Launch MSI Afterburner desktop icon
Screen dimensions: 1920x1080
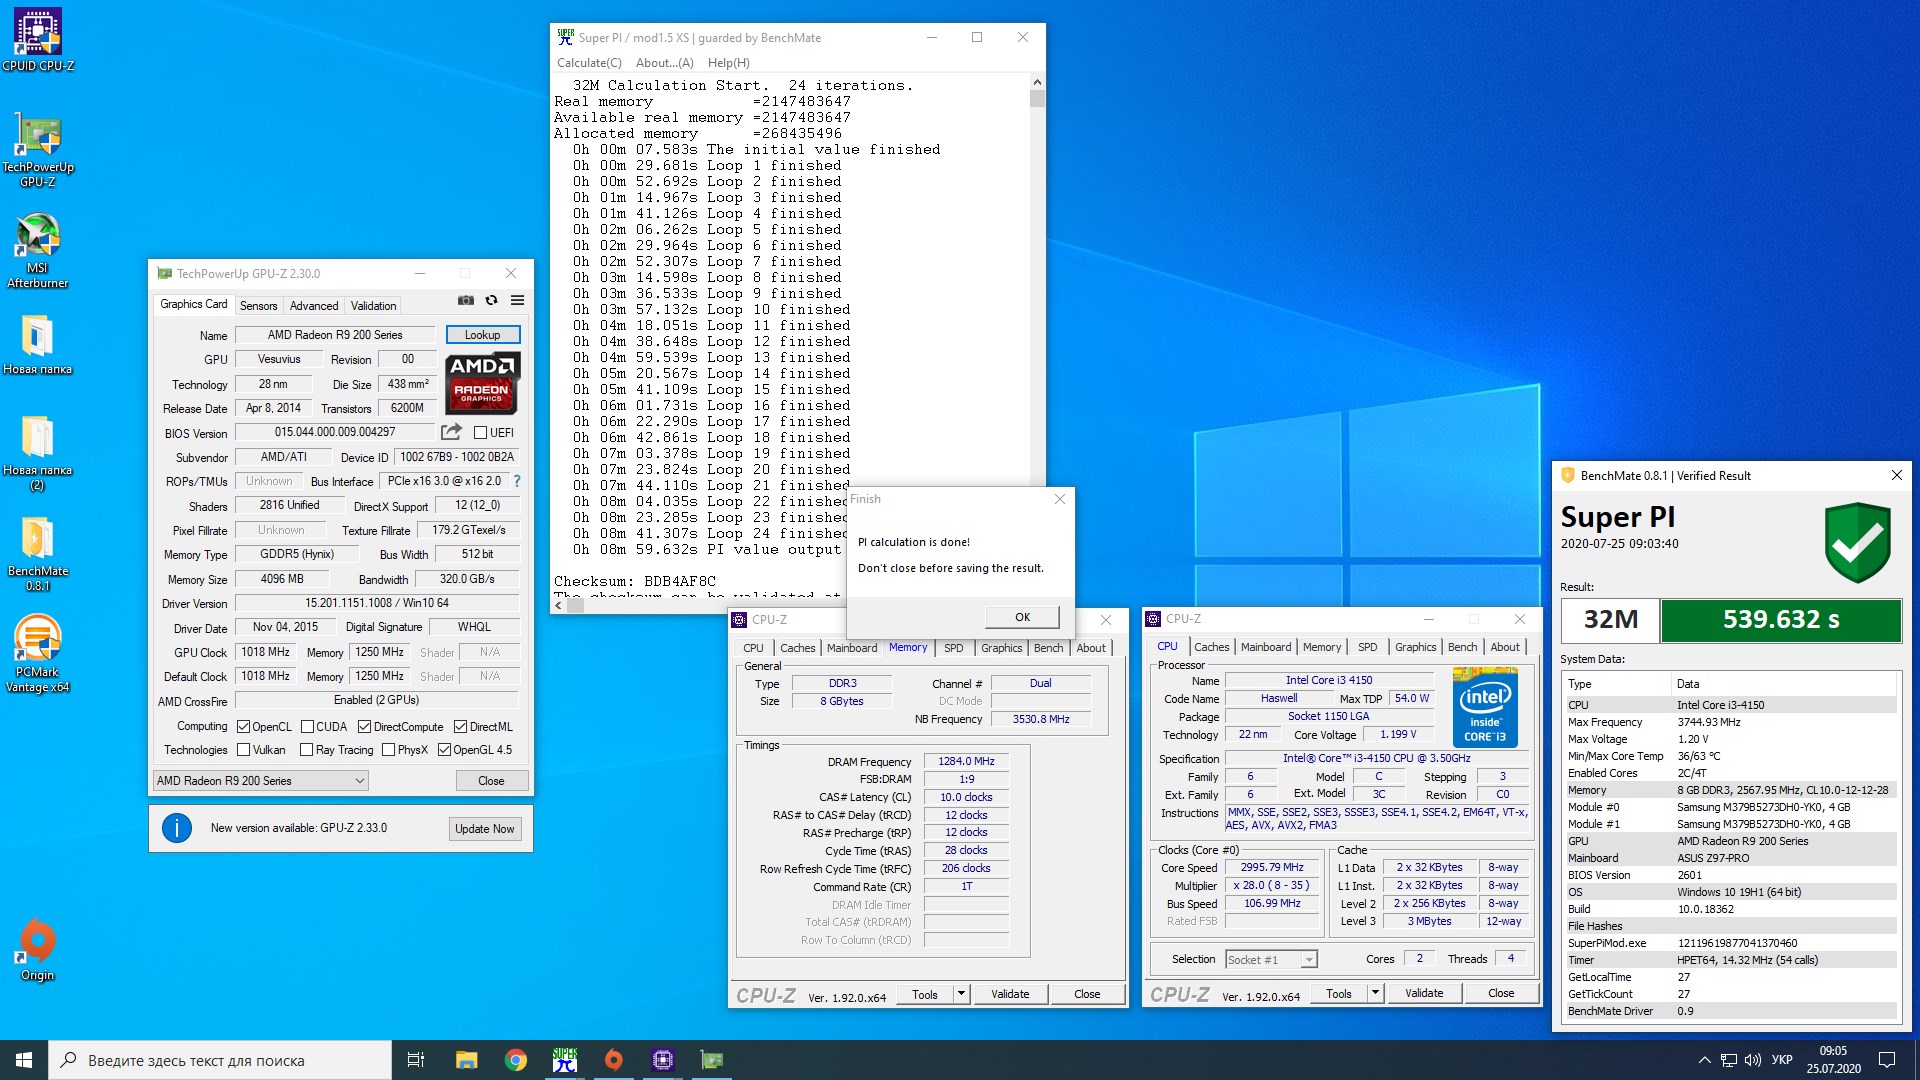(38, 251)
